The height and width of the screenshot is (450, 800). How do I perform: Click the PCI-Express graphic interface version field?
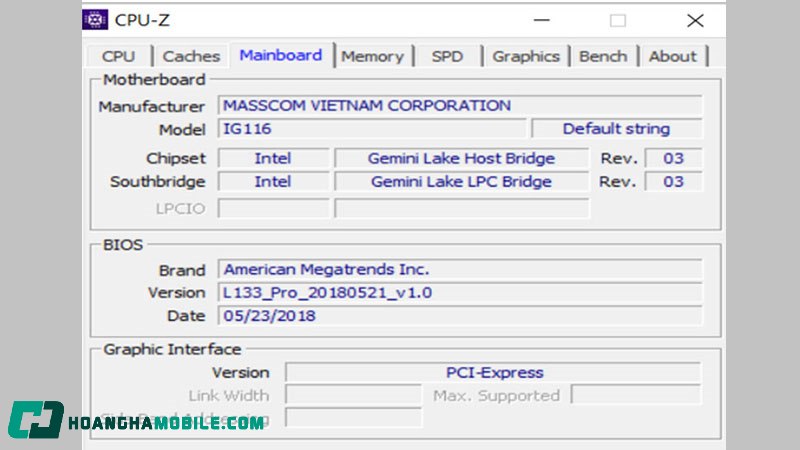[494, 372]
